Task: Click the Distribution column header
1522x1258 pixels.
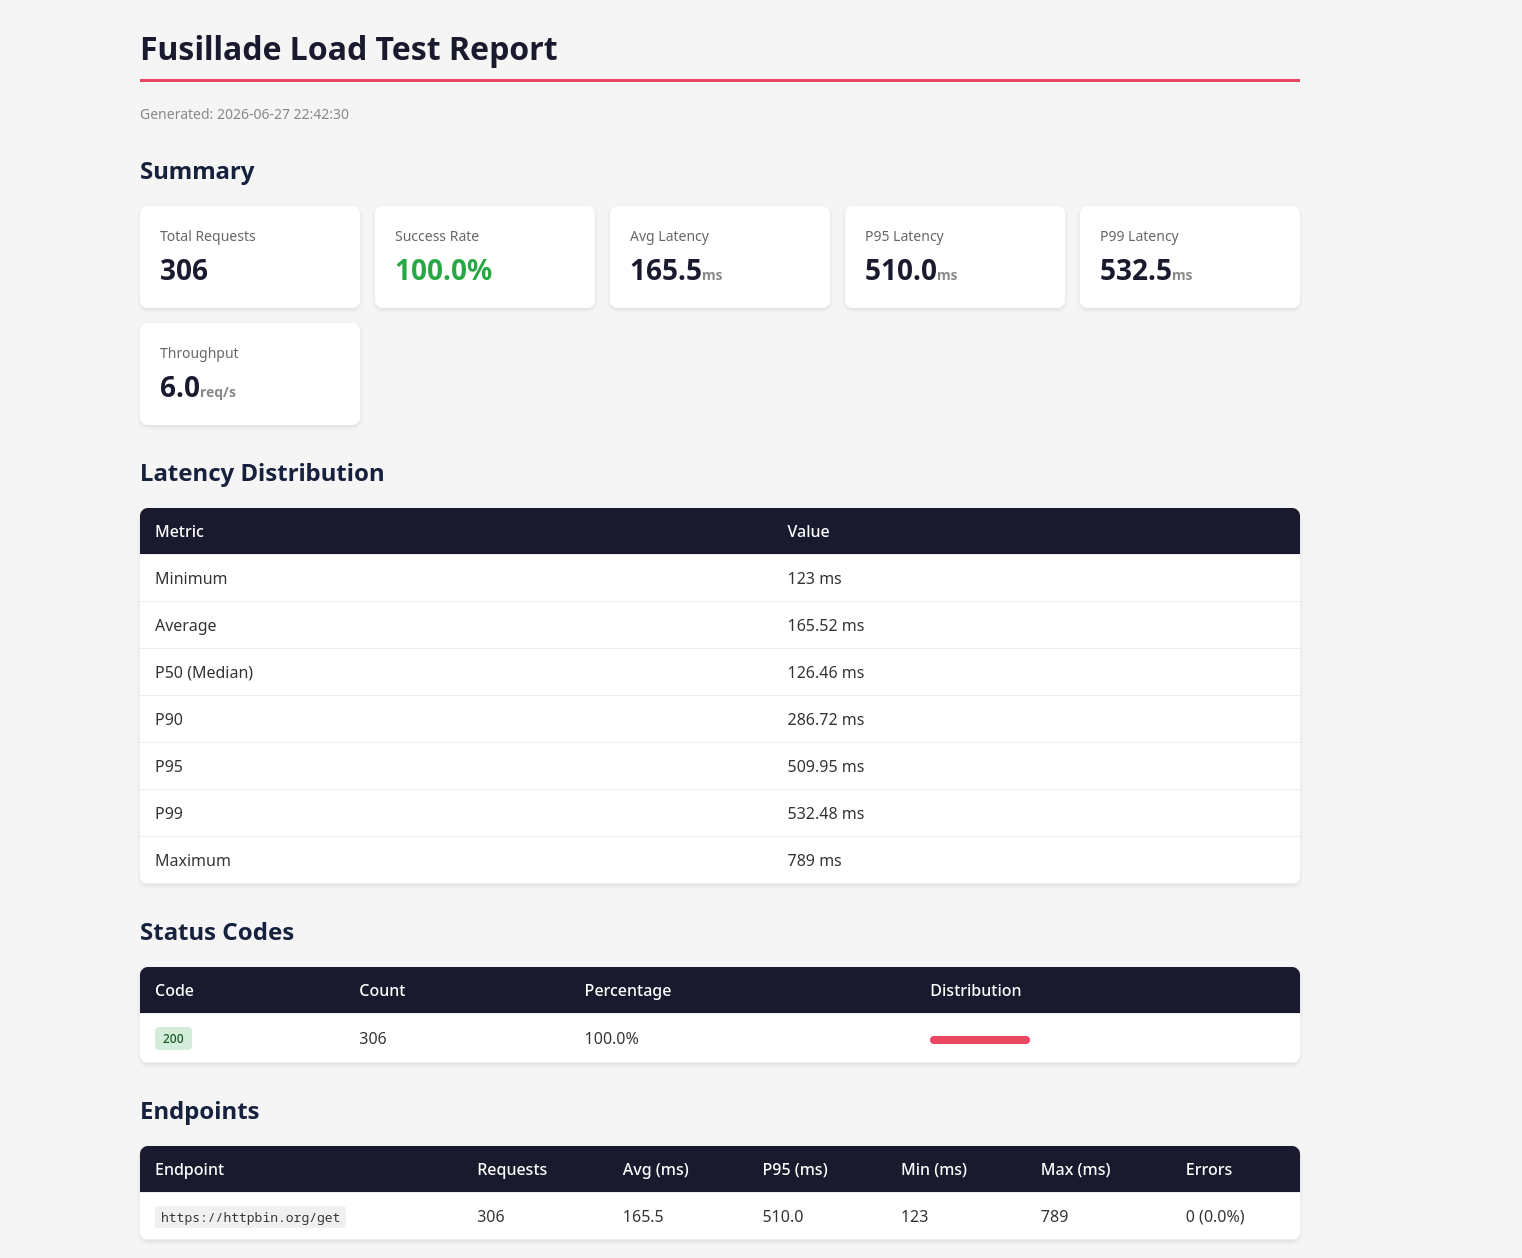Action: tap(975, 990)
